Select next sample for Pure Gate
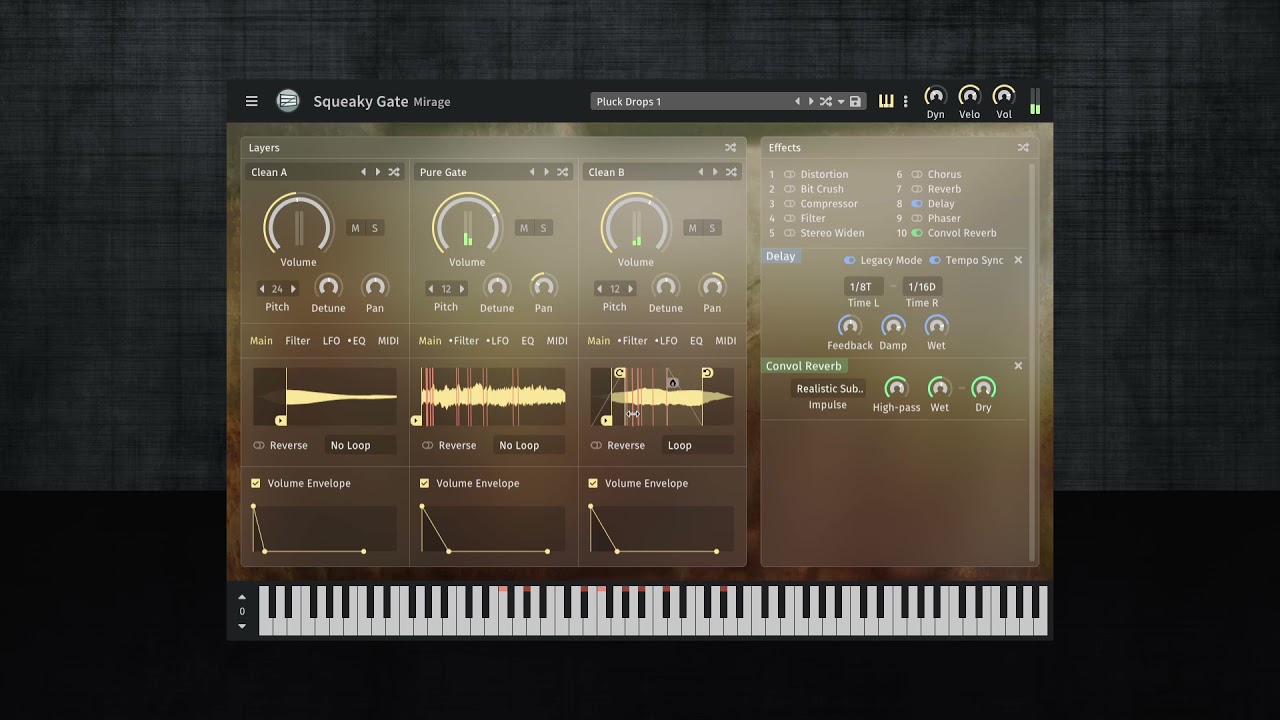The height and width of the screenshot is (720, 1280). (546, 172)
